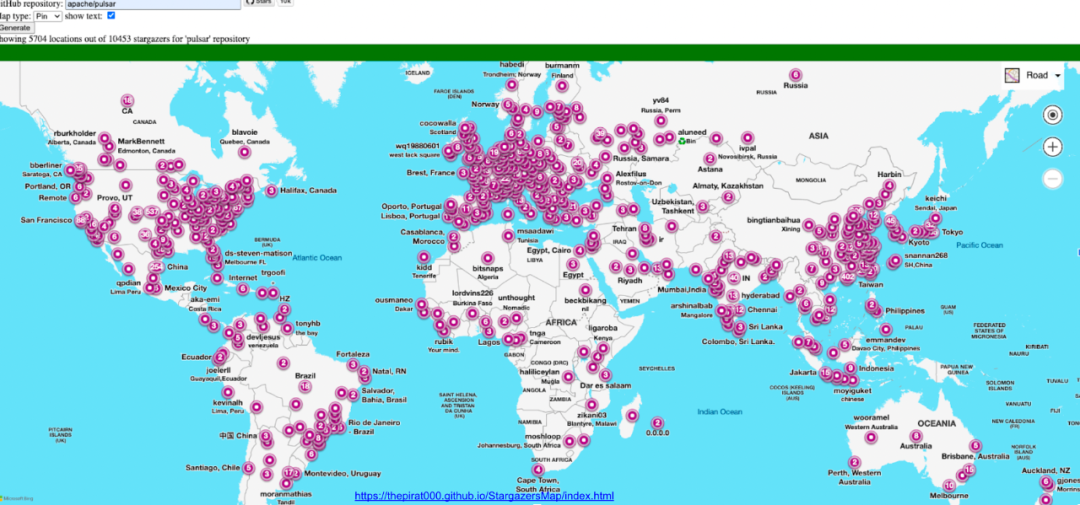The width and height of the screenshot is (1080, 505).
Task: Select the pin 5 beside Santiago, Chile
Action: point(248,468)
